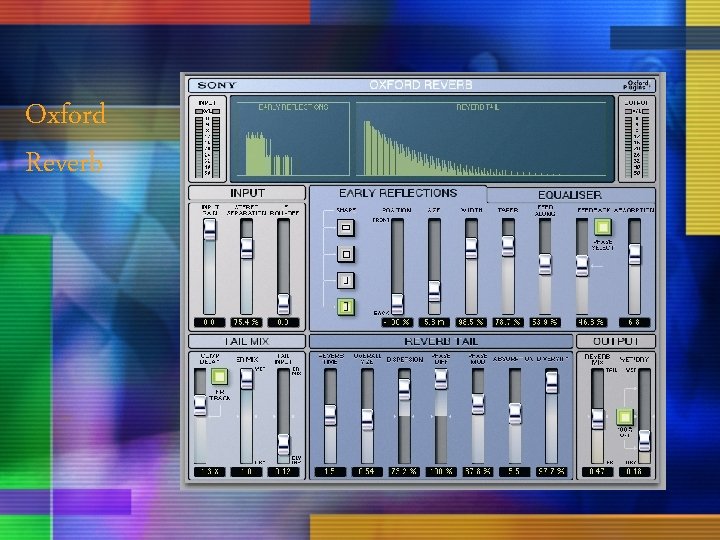Click the Stereo Separation fader handle
This screenshot has width=720, height=540.
pos(247,248)
